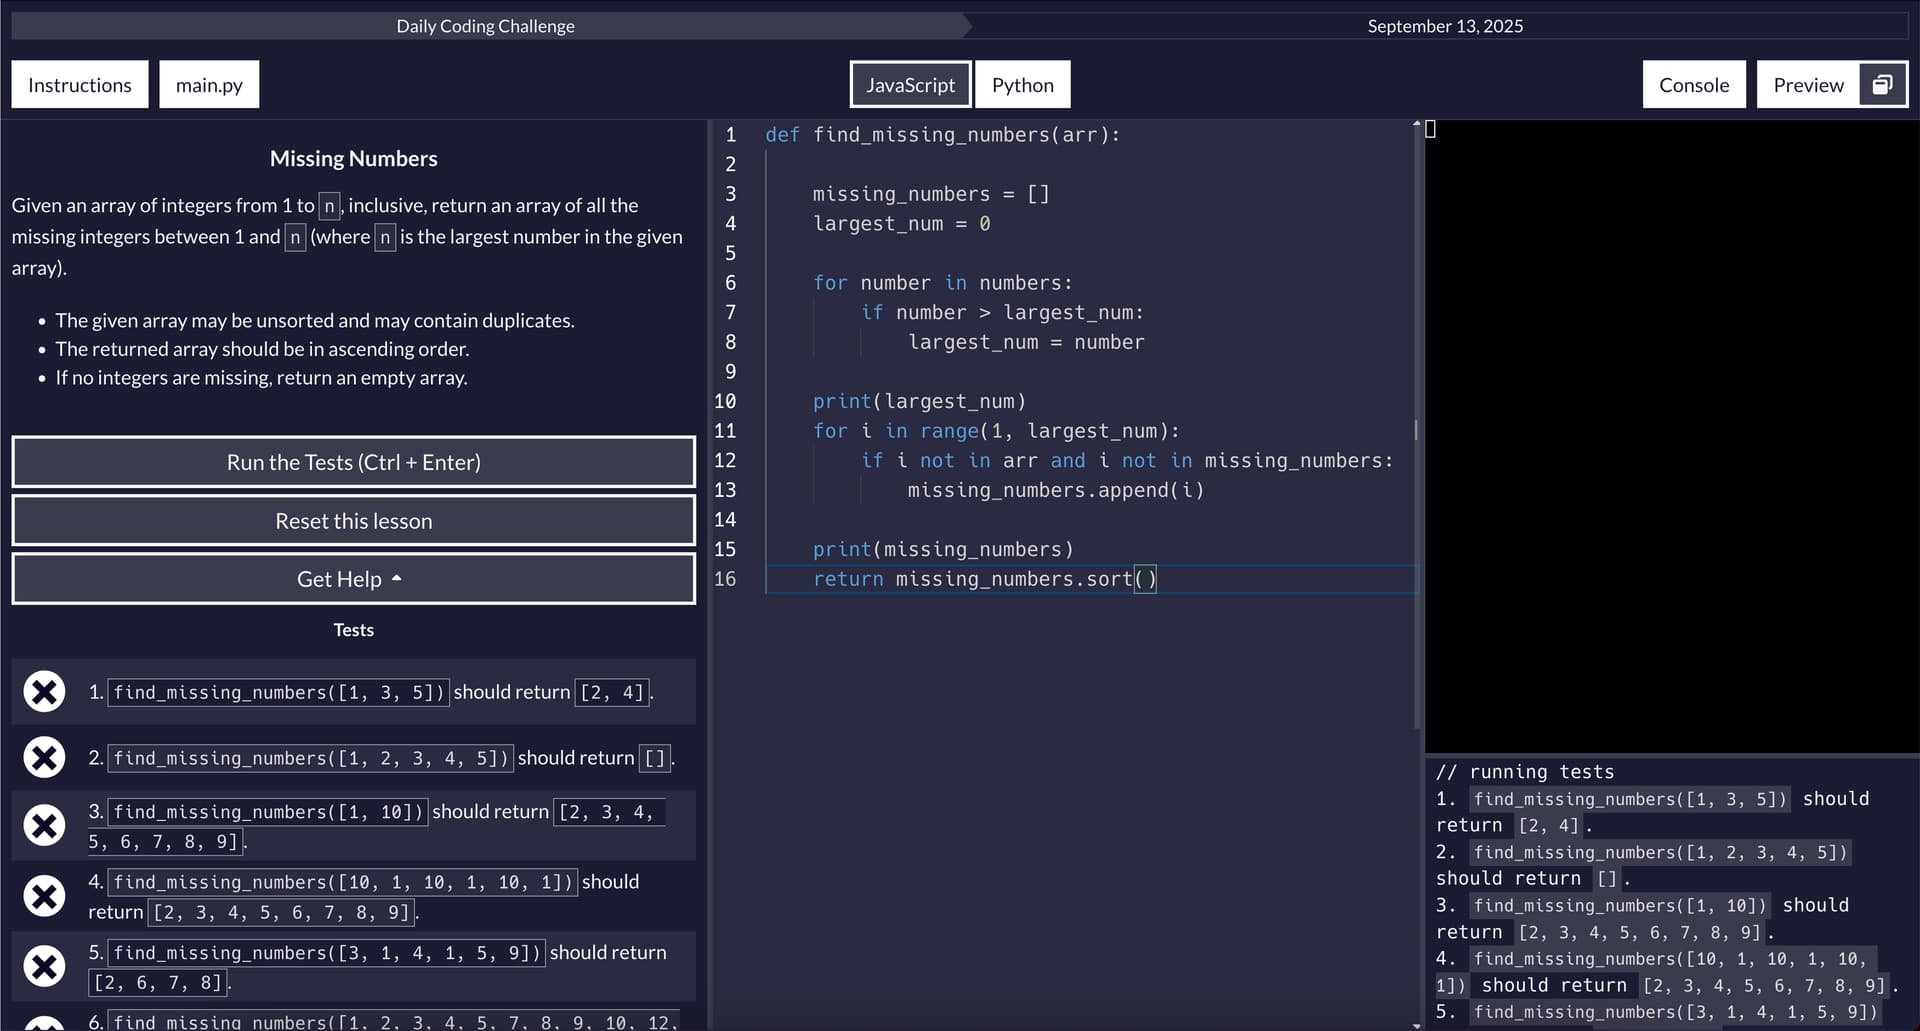Click the Daily Coding Challenge banner
The height and width of the screenshot is (1031, 1920).
point(484,25)
